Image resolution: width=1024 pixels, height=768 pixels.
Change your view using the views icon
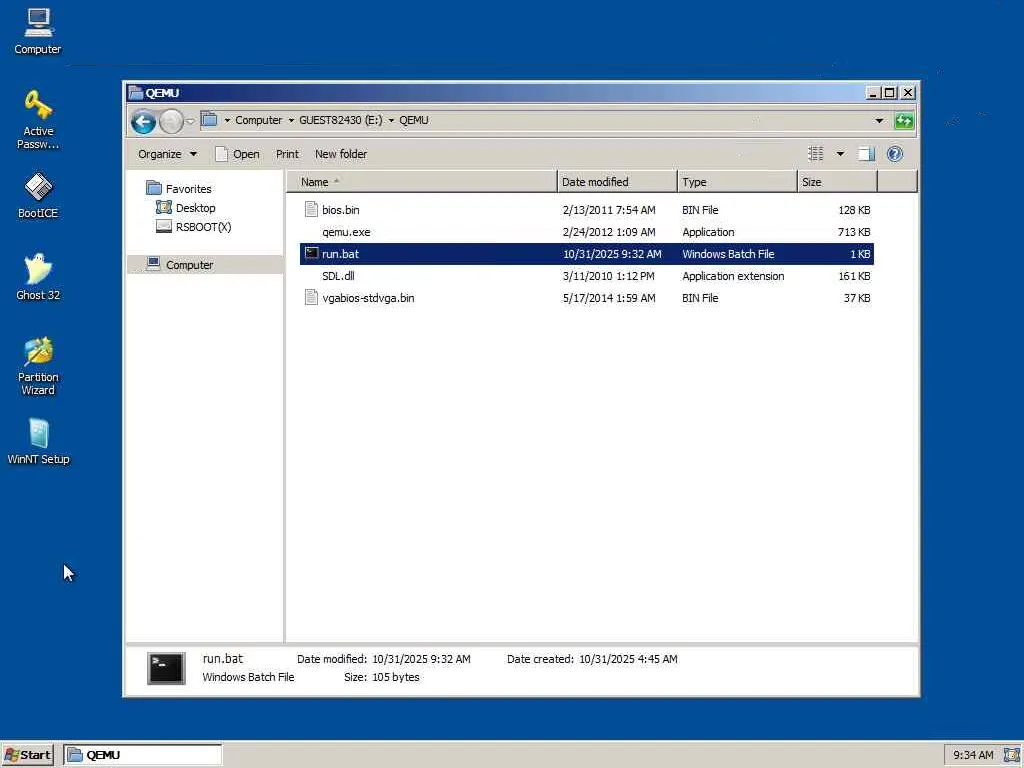point(816,154)
